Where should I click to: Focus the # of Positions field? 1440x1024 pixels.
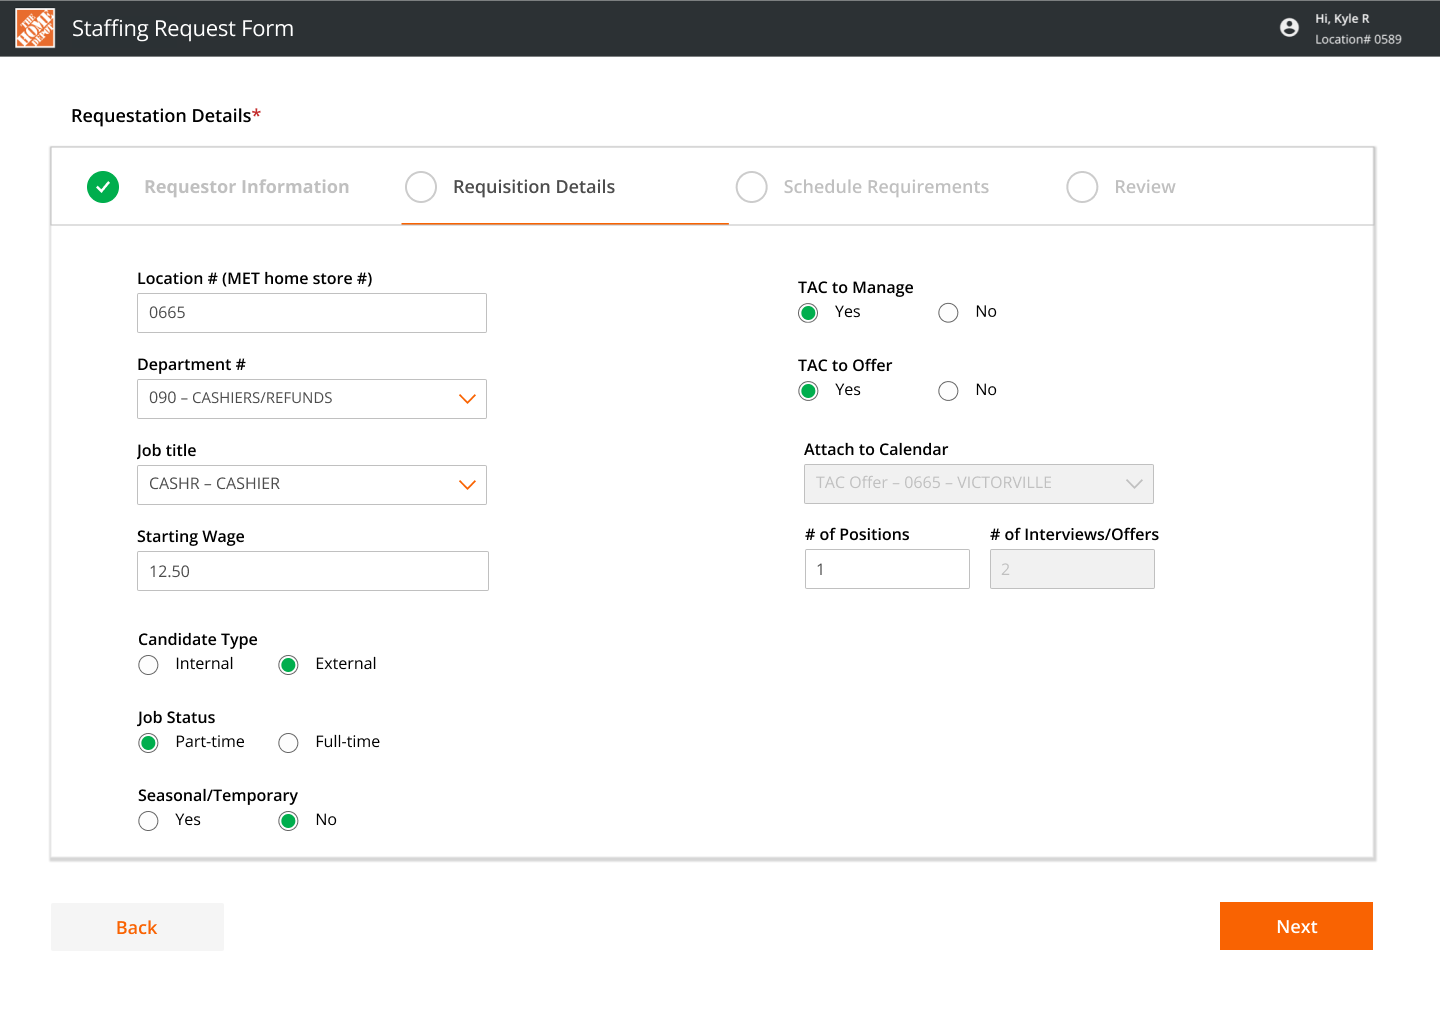coord(887,569)
